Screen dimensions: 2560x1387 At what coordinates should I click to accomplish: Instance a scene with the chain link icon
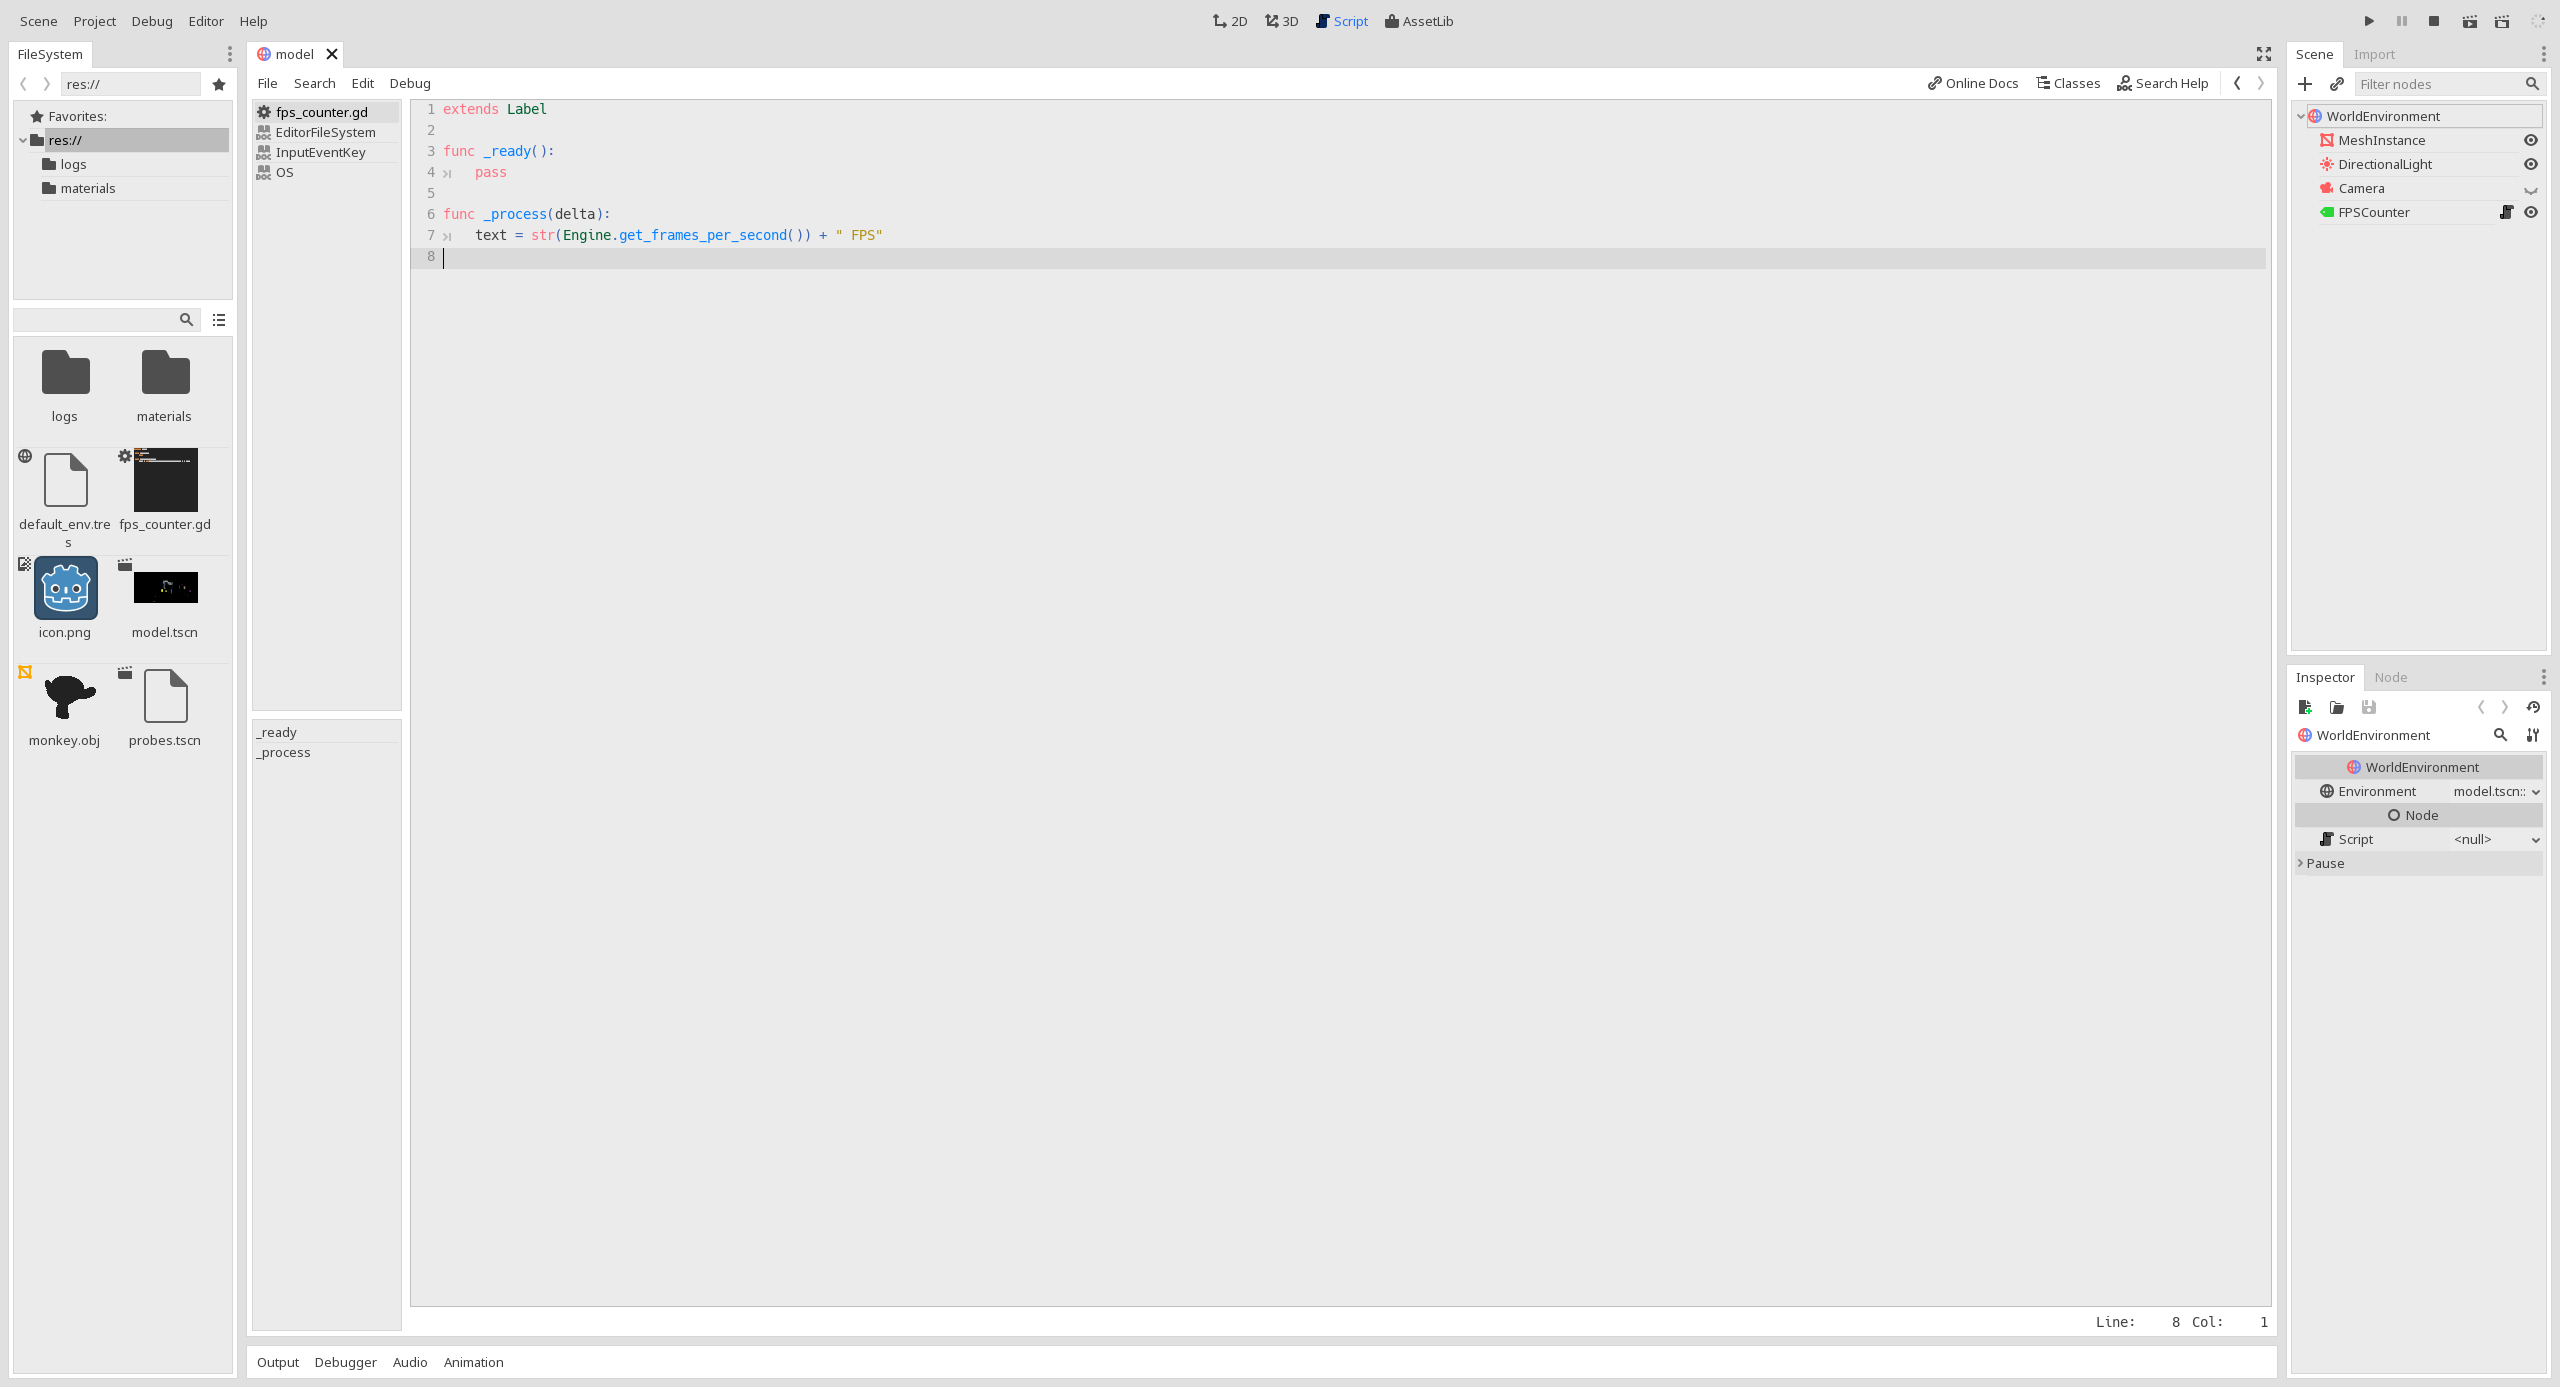tap(2338, 84)
